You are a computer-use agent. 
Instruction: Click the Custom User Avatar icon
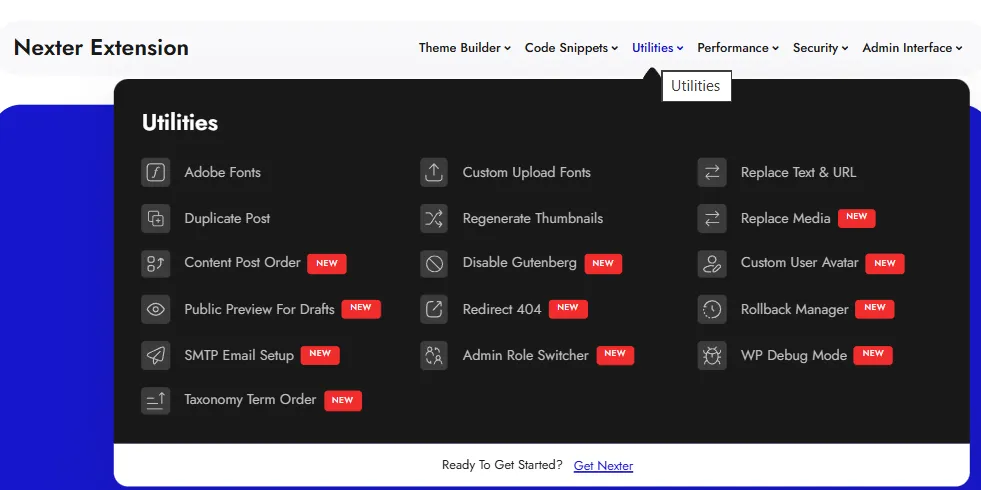click(712, 263)
